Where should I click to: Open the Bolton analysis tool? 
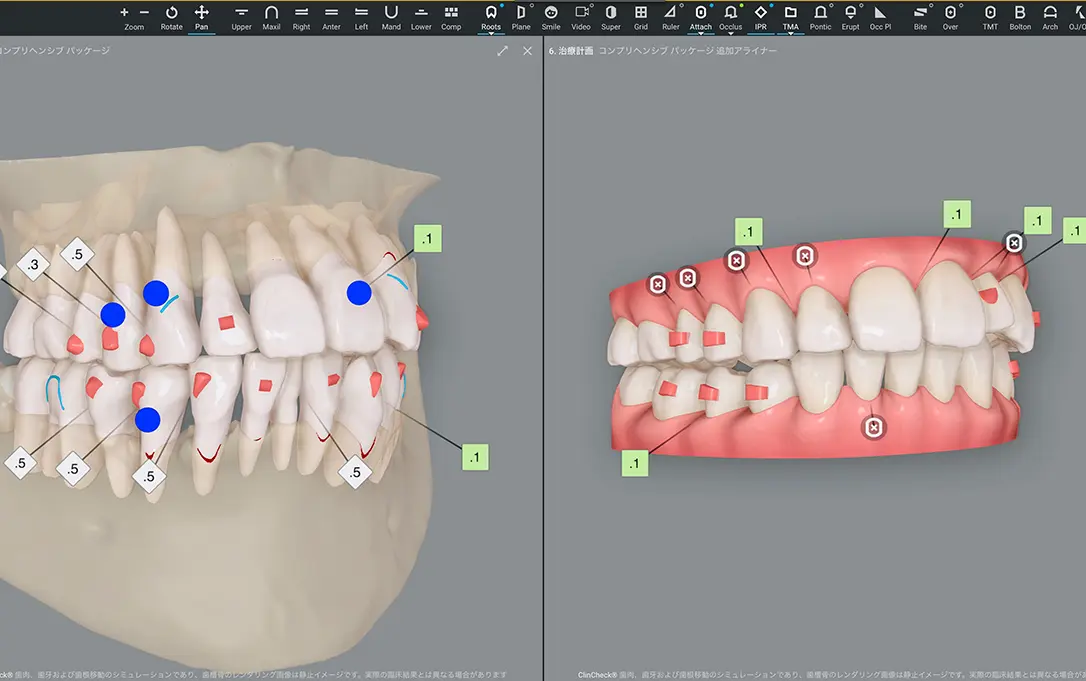click(1020, 16)
